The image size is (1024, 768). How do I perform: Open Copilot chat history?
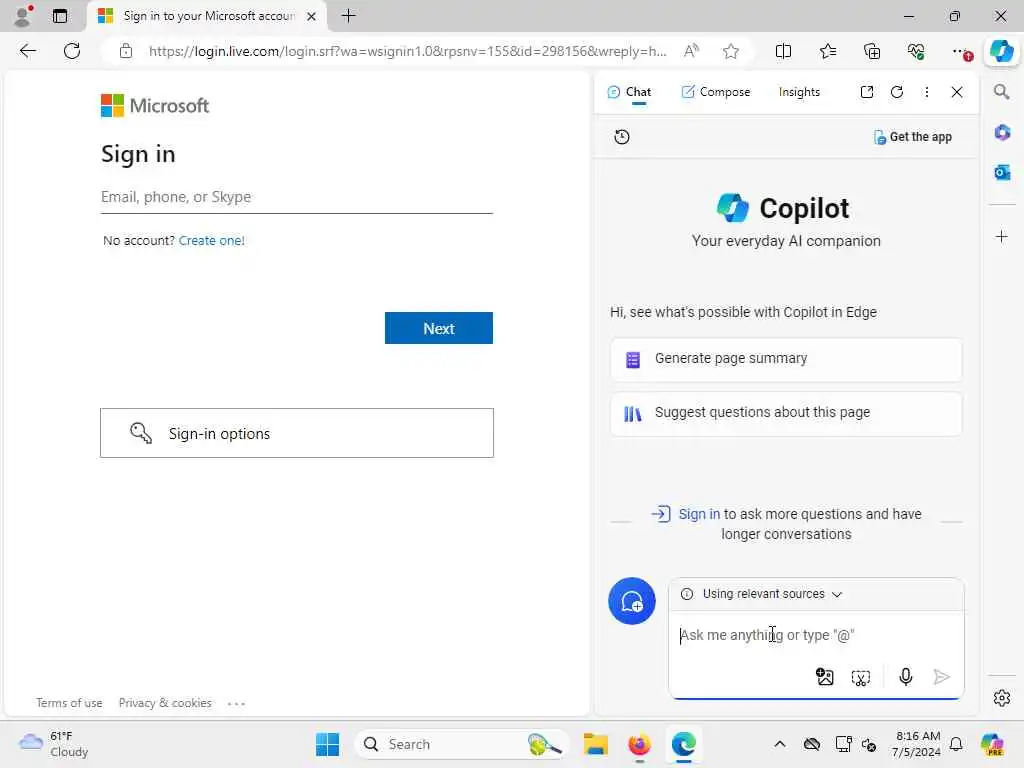[622, 136]
